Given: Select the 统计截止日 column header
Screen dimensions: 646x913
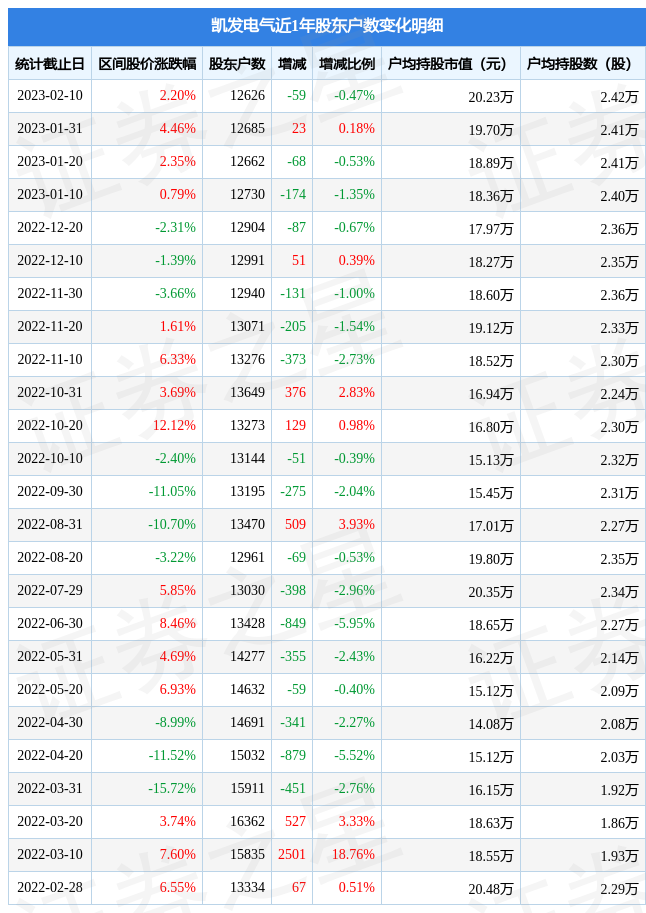Looking at the screenshot, I should [x=50, y=63].
